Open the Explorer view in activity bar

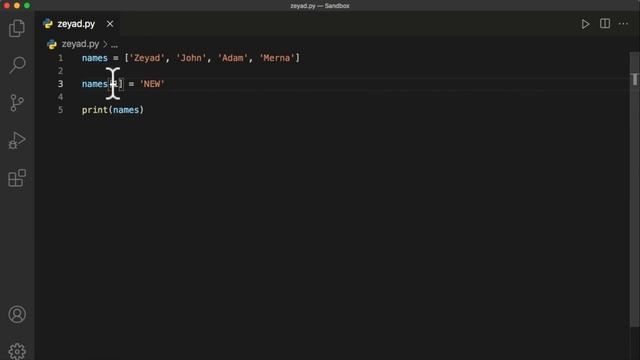coord(17,28)
